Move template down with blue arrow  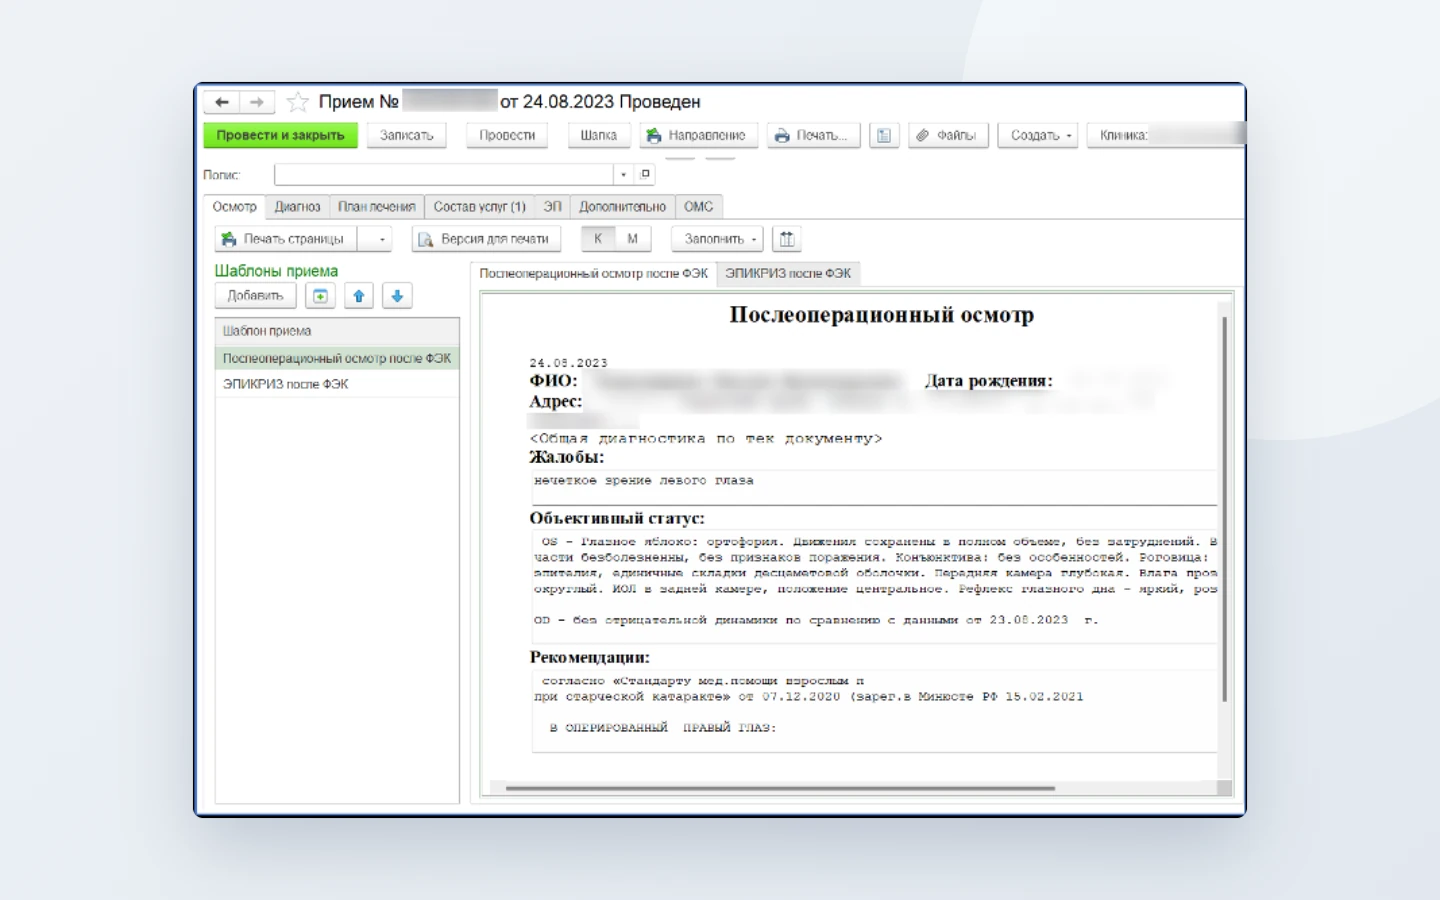pos(397,296)
